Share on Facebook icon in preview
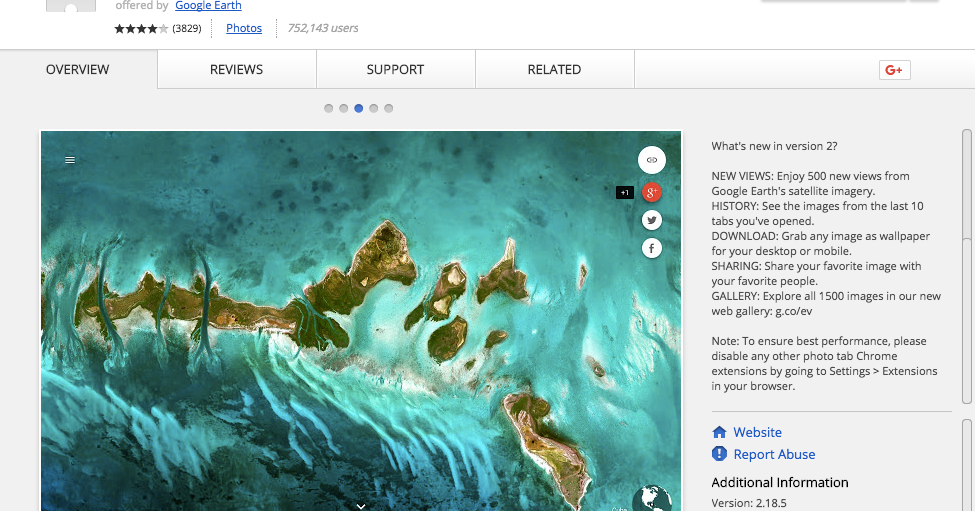The image size is (975, 511). tap(652, 249)
